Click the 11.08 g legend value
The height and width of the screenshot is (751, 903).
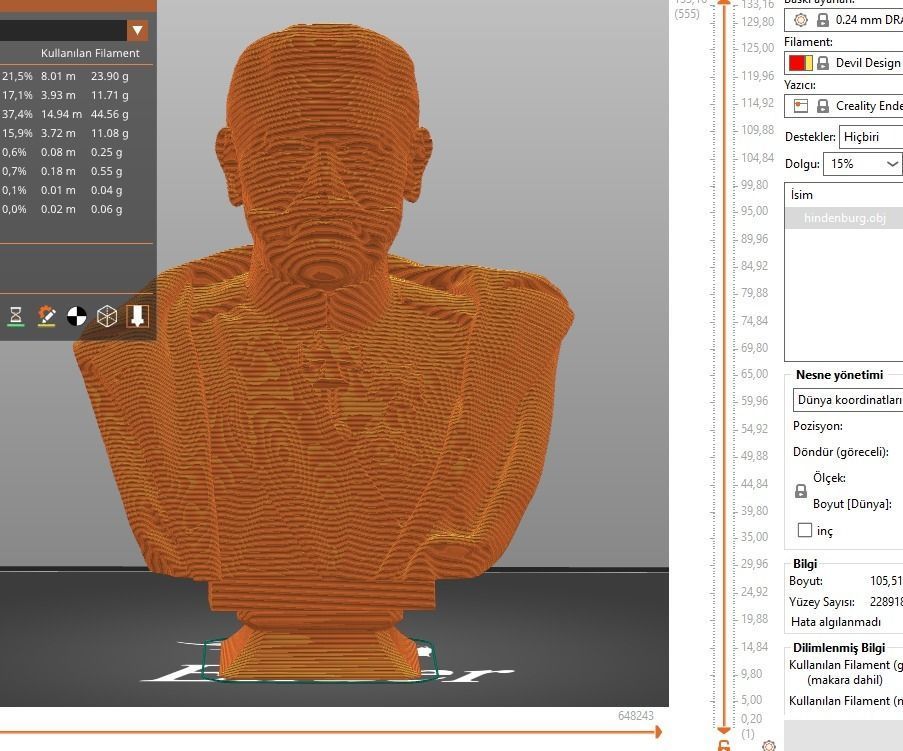tap(109, 133)
